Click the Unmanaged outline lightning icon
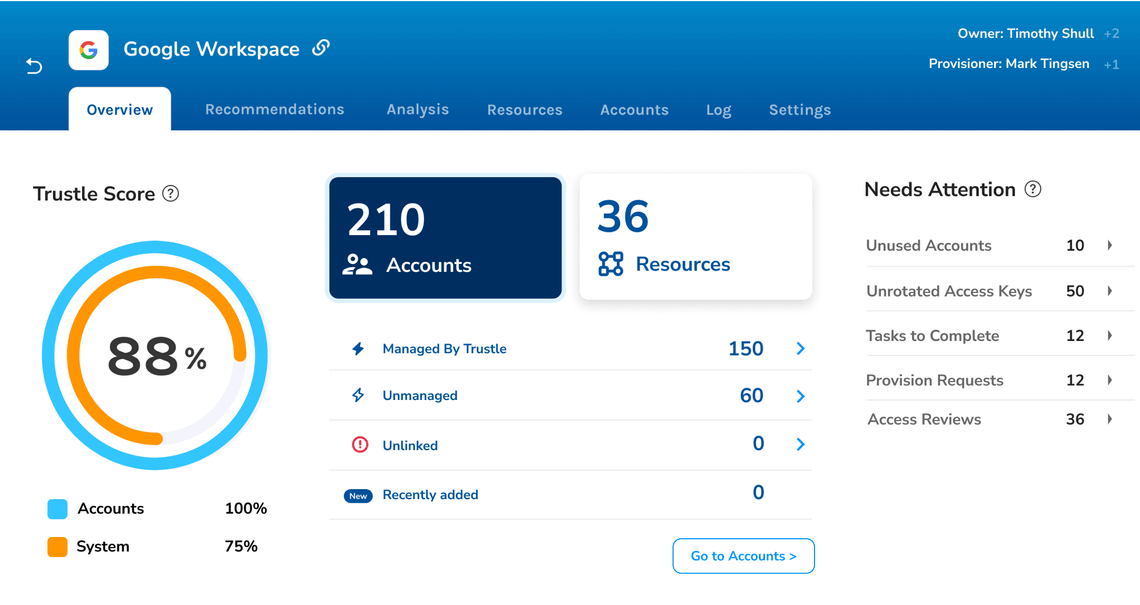Screen dimensions: 1140x605 tap(358, 395)
